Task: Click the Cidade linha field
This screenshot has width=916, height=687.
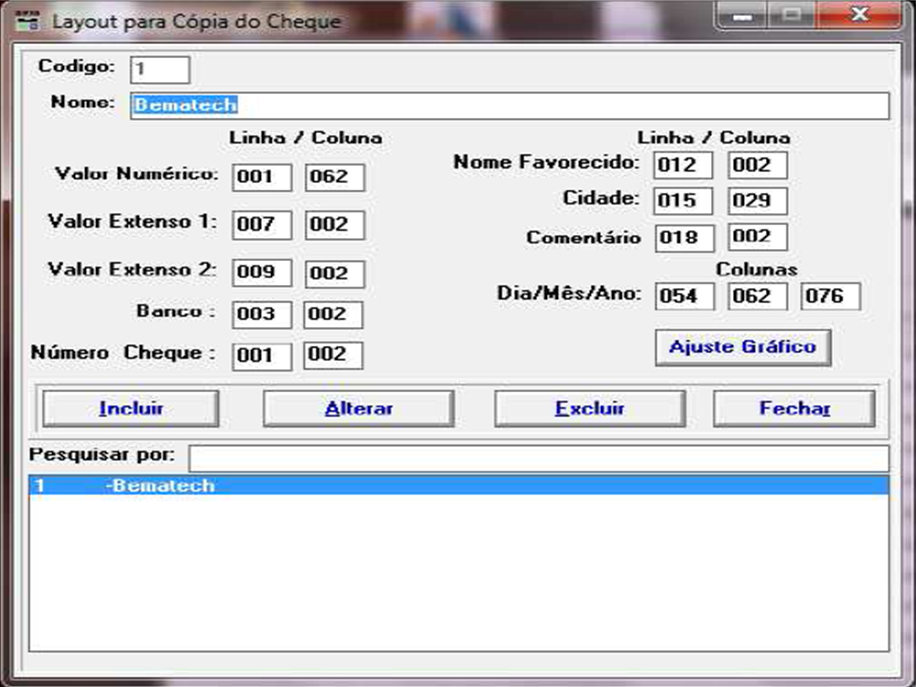Action: pyautogui.click(x=683, y=201)
